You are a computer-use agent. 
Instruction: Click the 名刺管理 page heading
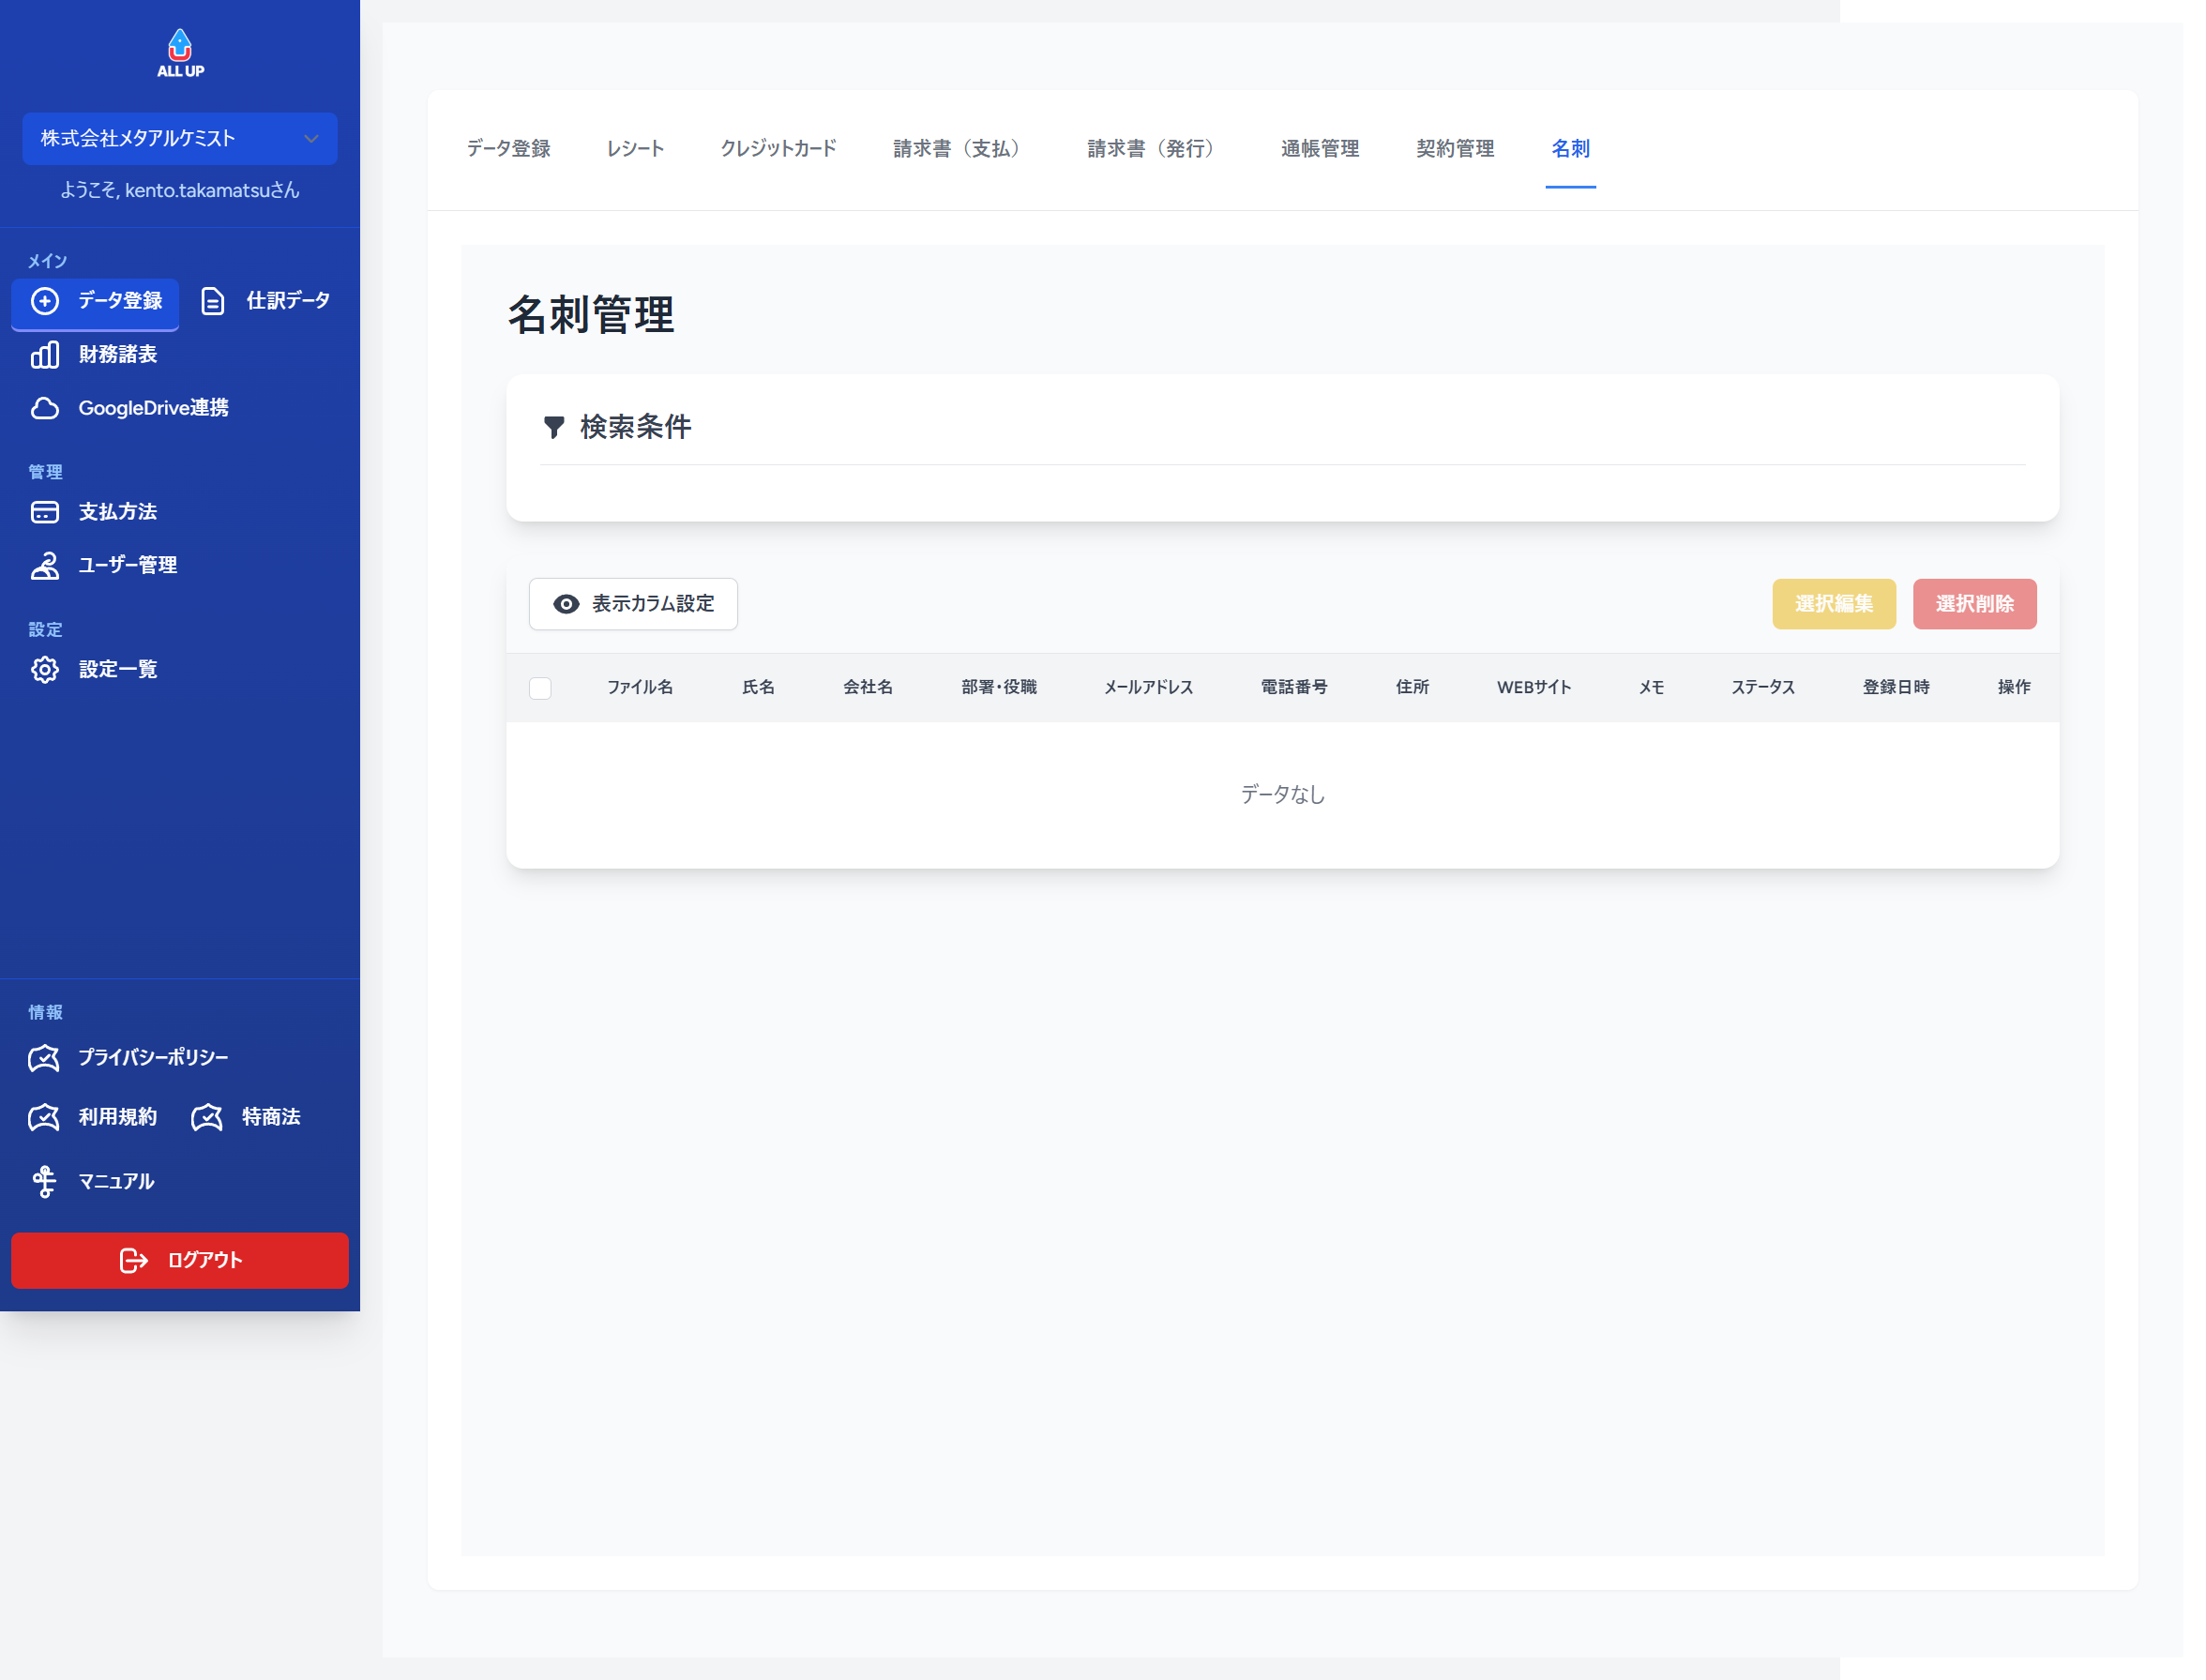click(590, 315)
